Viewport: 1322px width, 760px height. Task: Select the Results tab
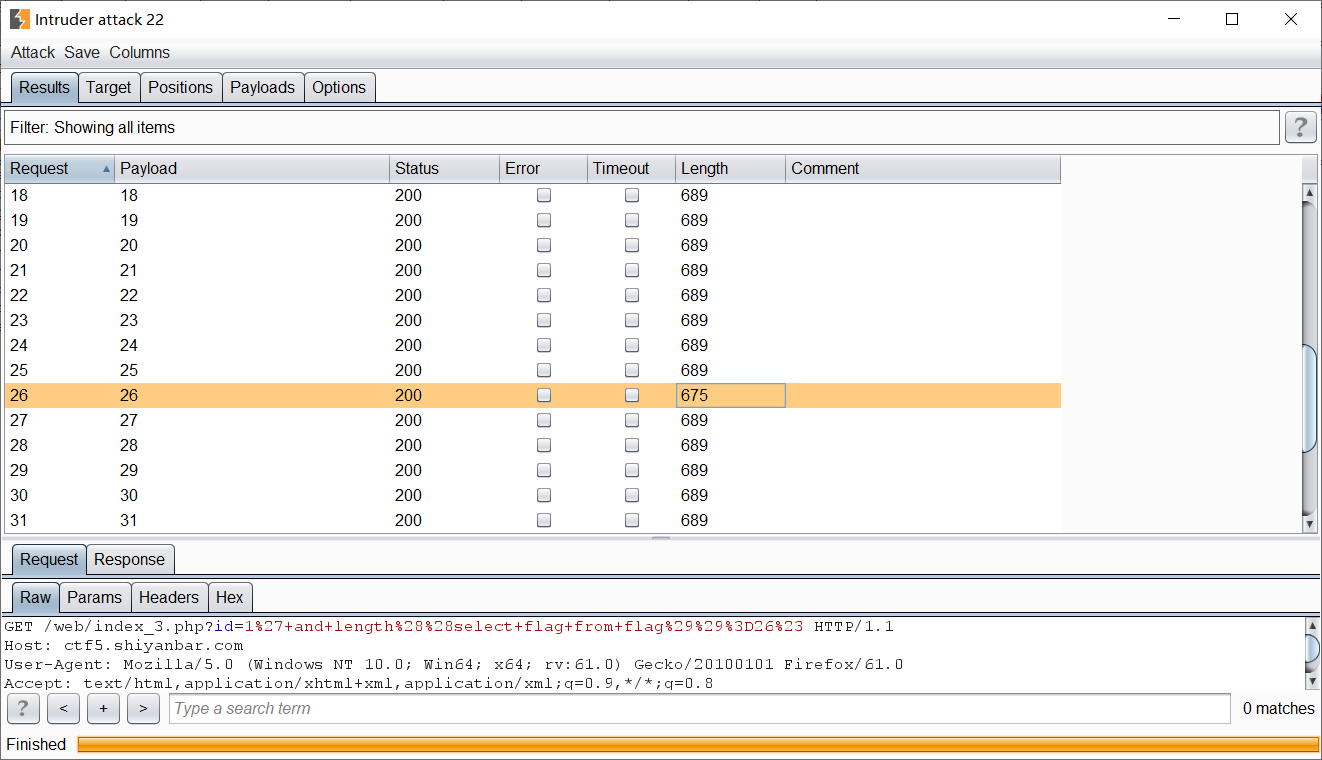tap(45, 87)
